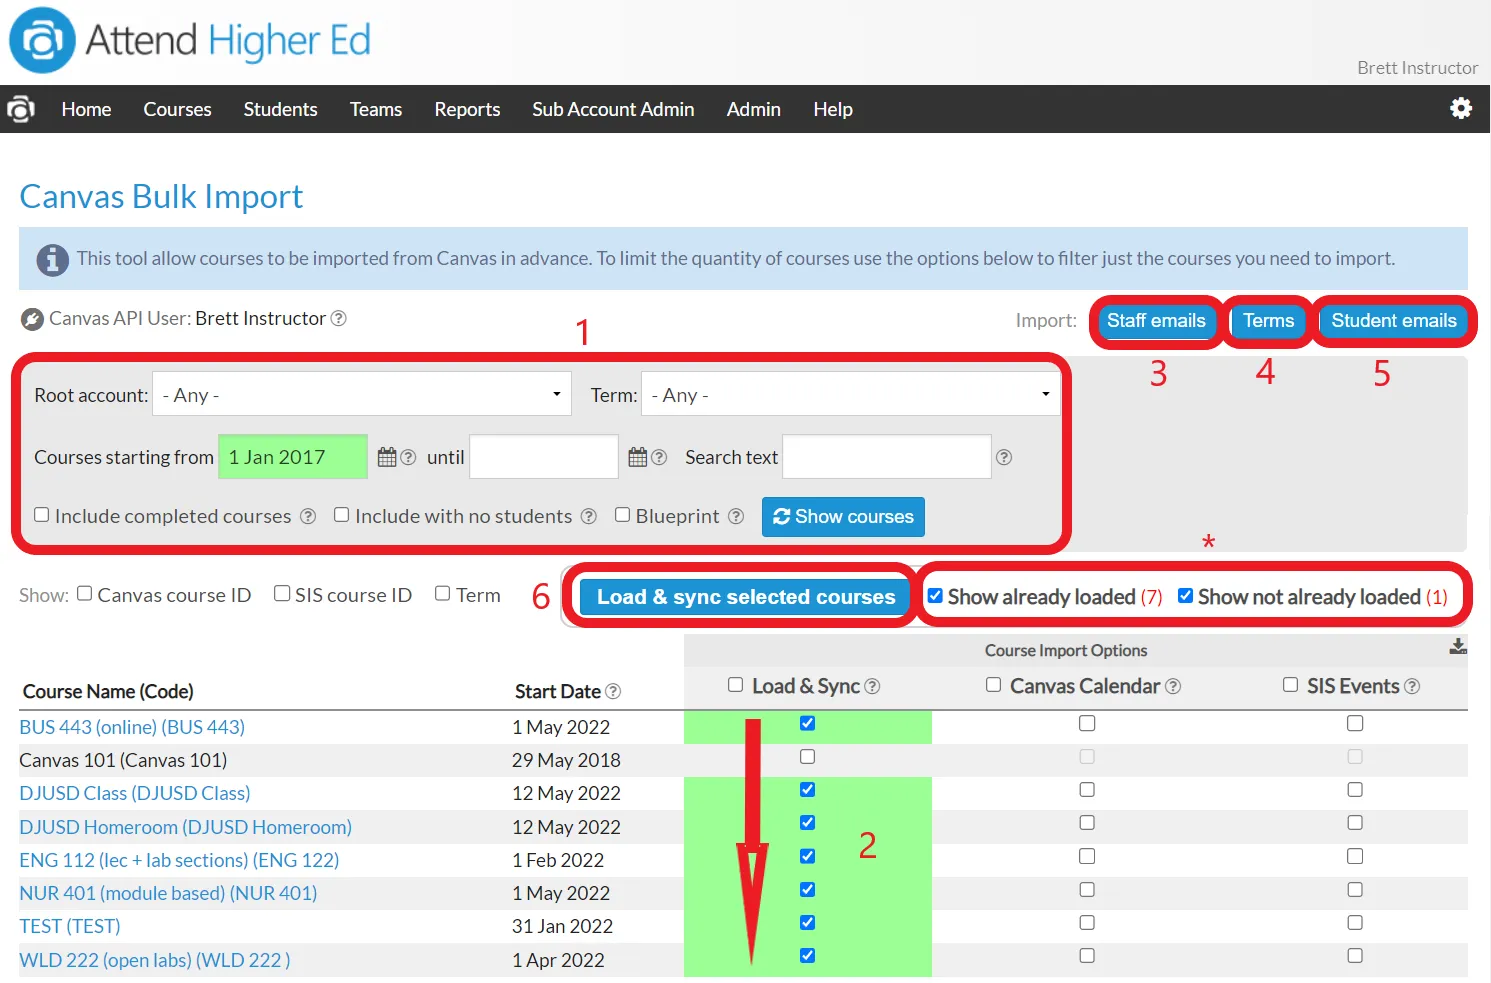The width and height of the screenshot is (1491, 983).
Task: Go to the Students menu
Action: (280, 109)
